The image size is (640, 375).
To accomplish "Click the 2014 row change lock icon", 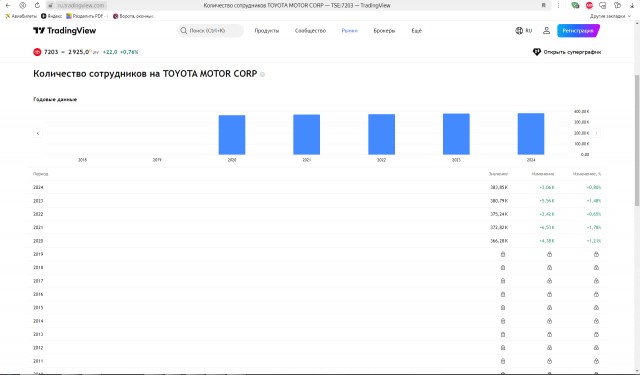I will (x=549, y=321).
